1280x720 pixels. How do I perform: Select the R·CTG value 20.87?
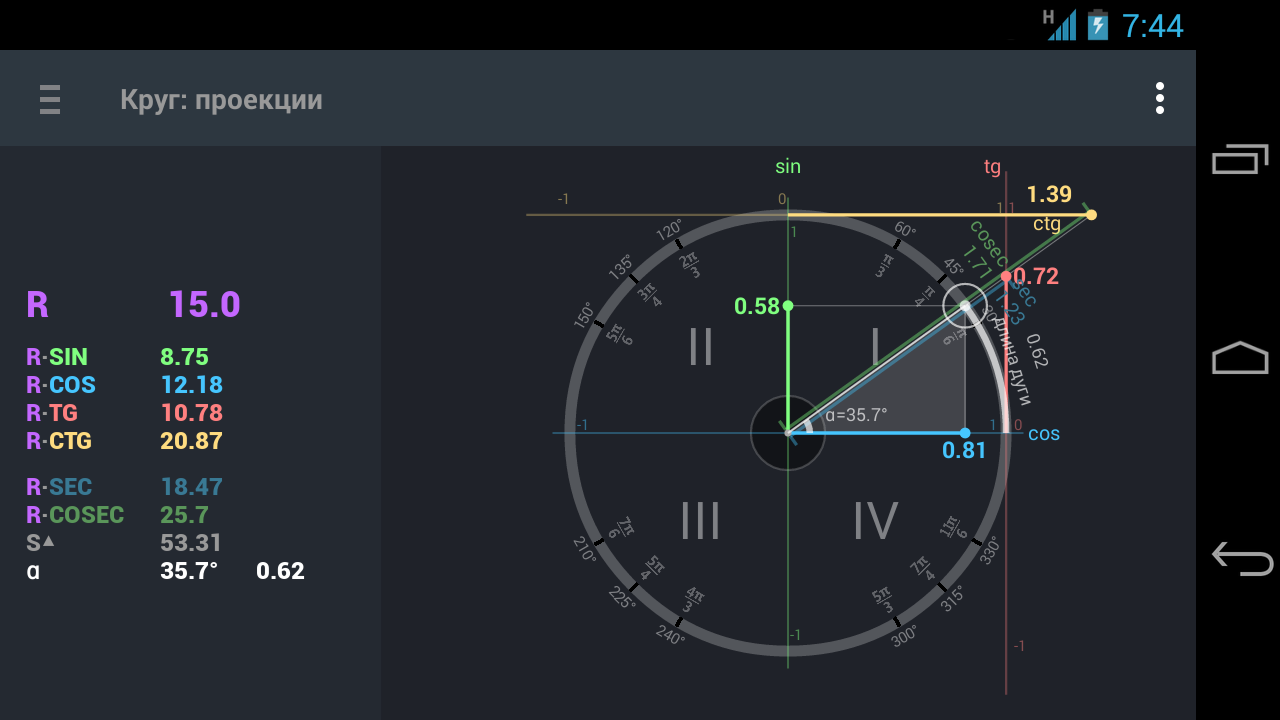click(x=191, y=441)
